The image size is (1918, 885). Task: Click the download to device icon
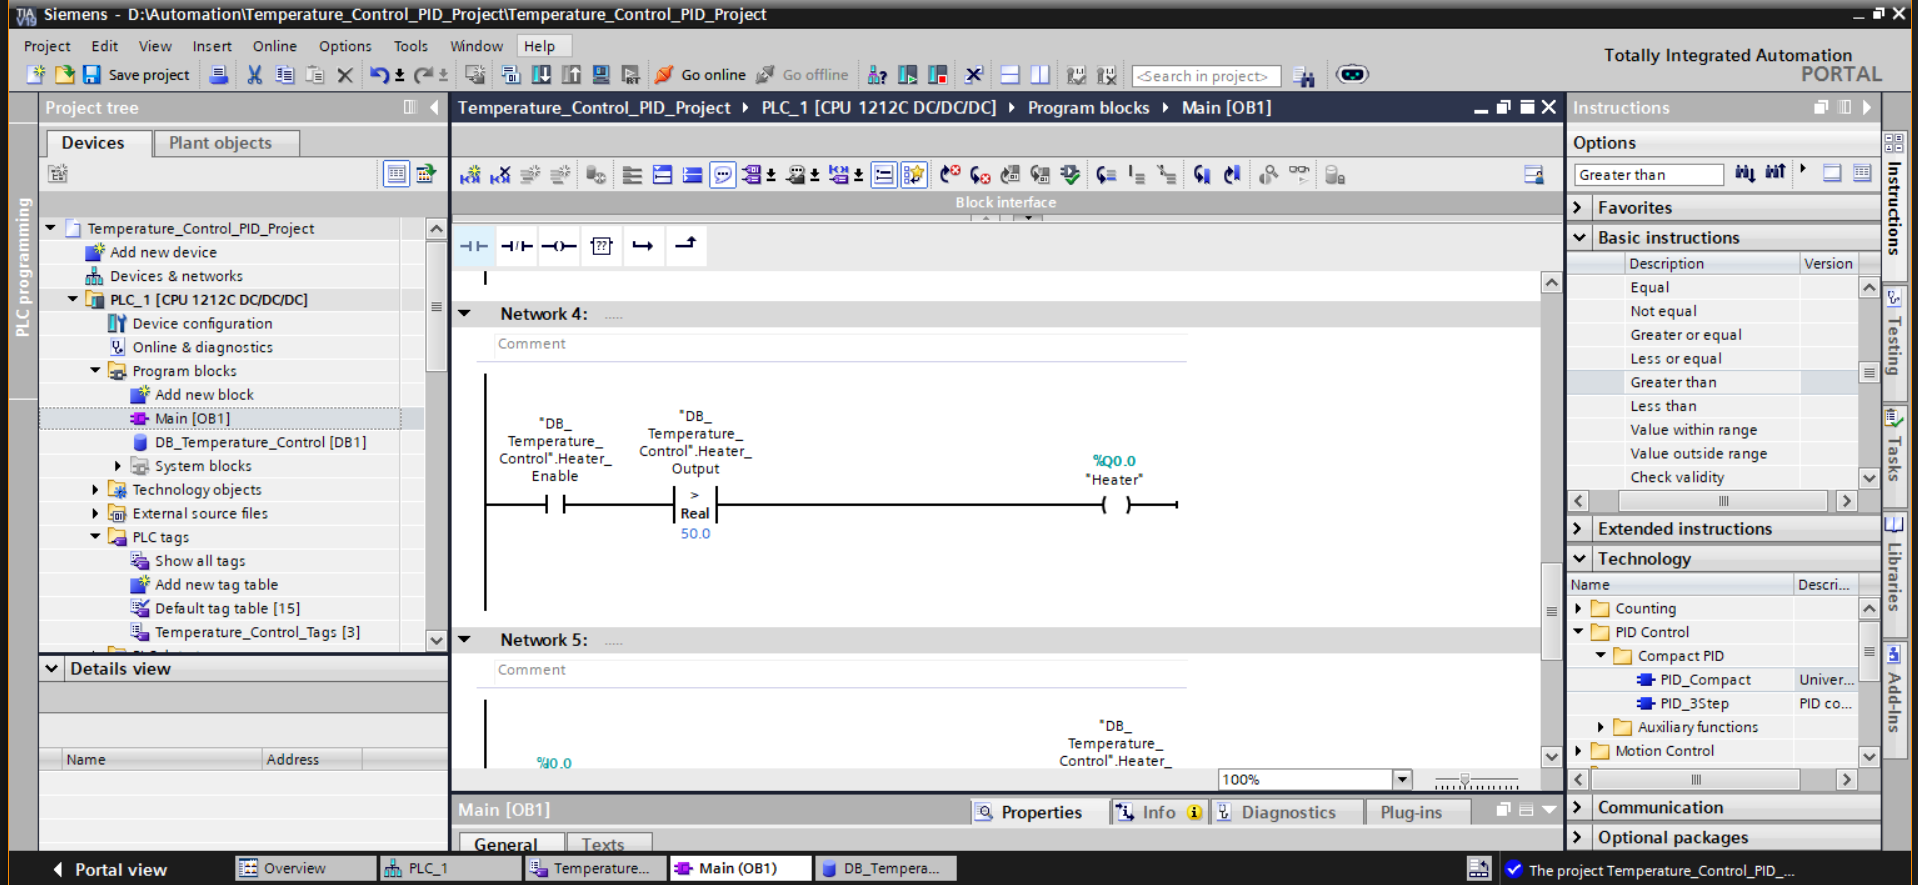tap(541, 75)
